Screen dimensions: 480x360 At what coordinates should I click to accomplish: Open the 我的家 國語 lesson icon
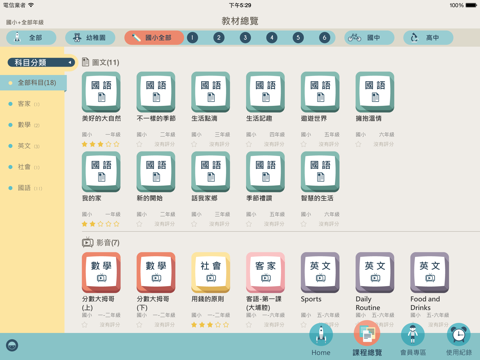[101, 172]
